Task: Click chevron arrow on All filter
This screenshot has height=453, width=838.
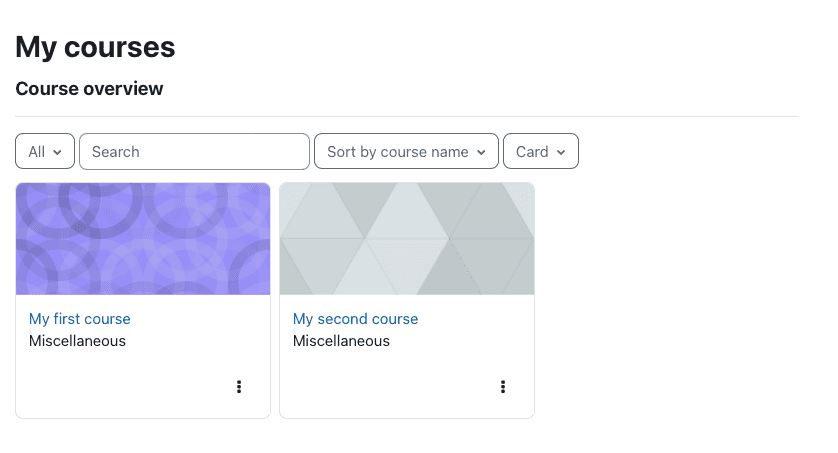Action: click(57, 153)
